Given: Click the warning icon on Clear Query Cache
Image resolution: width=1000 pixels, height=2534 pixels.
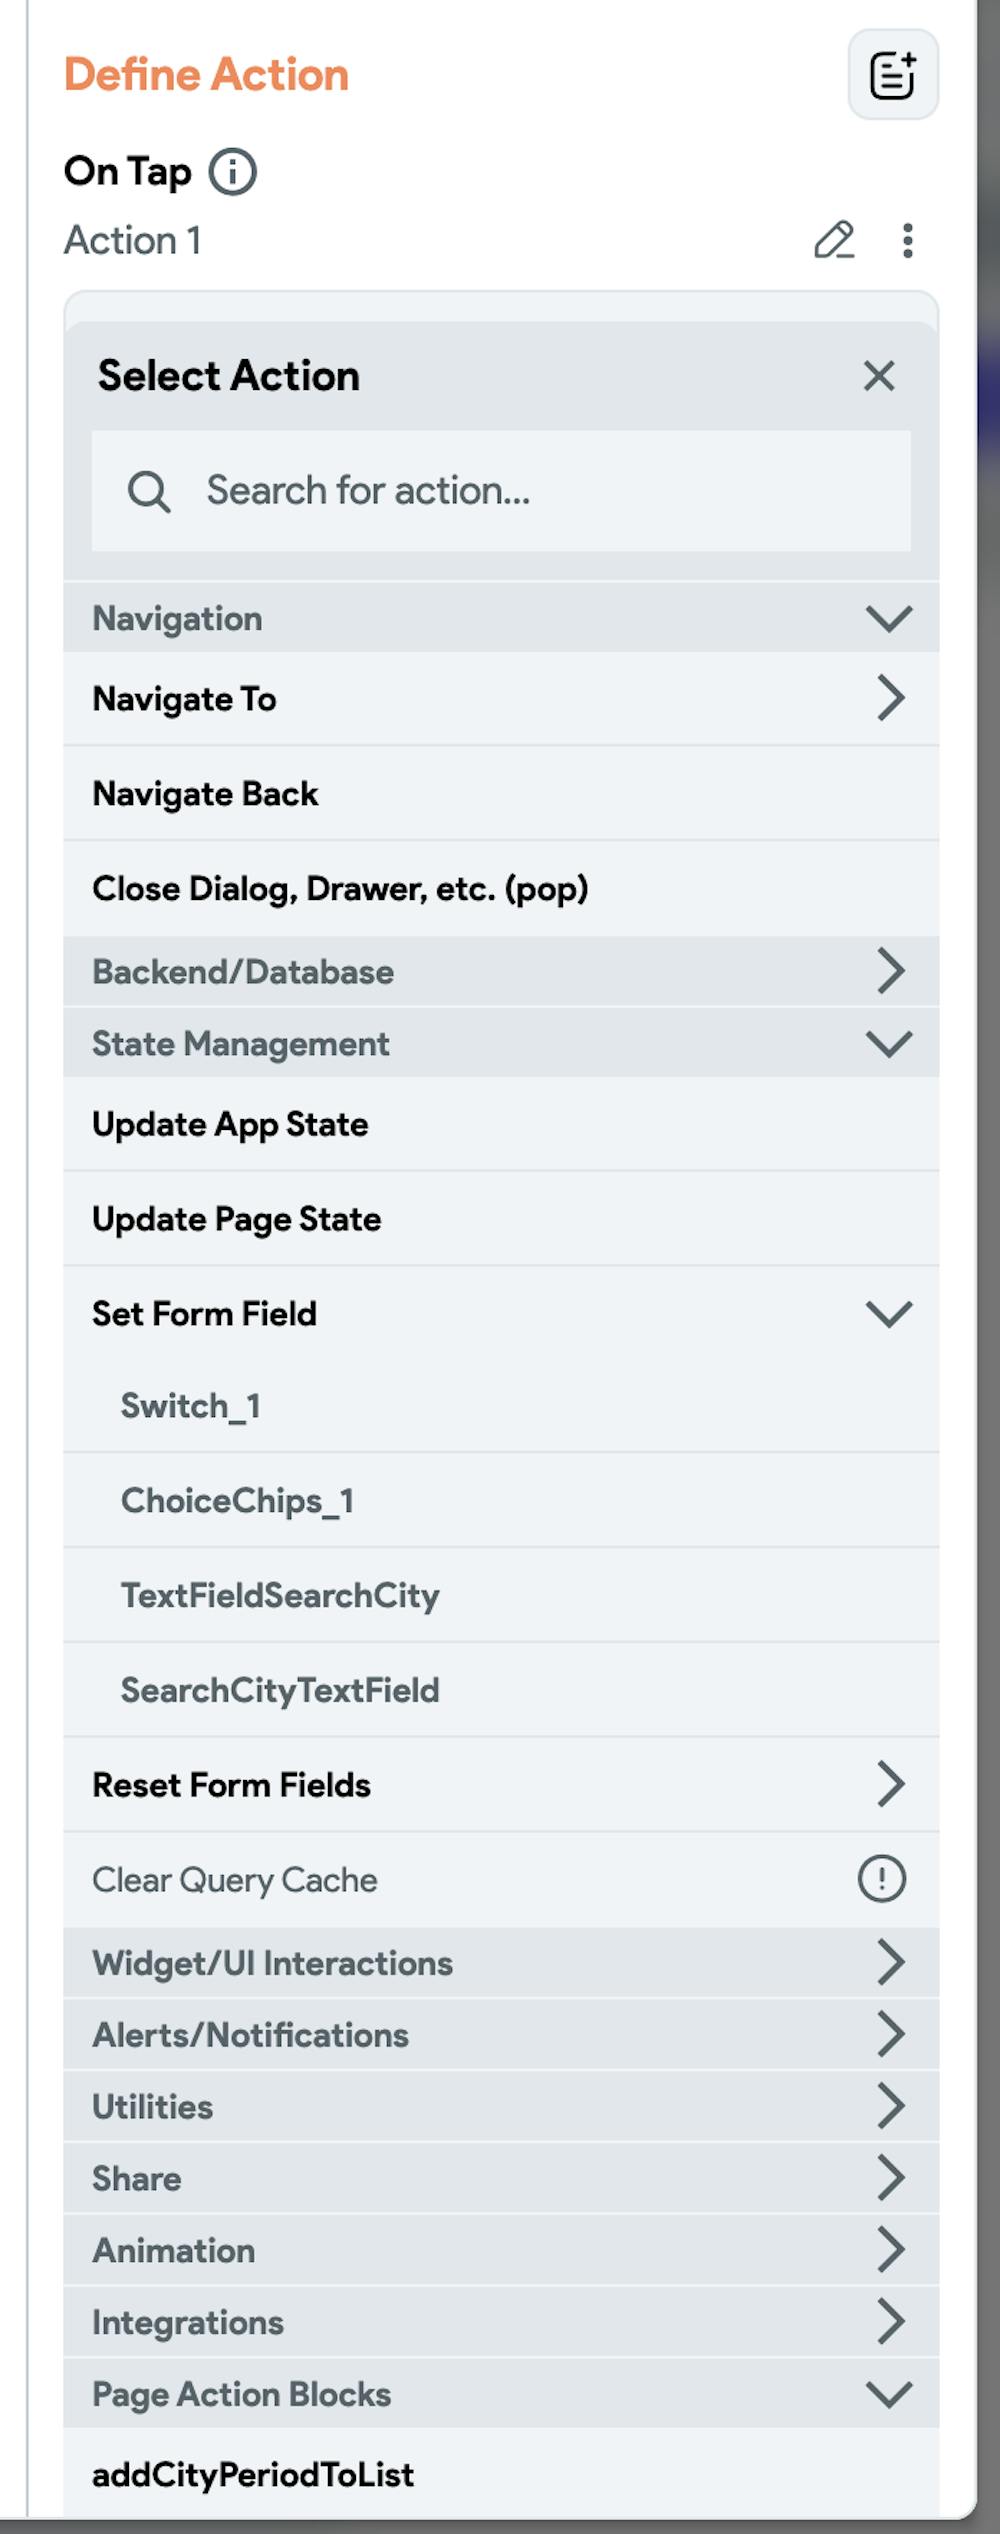Looking at the screenshot, I should tap(881, 1879).
